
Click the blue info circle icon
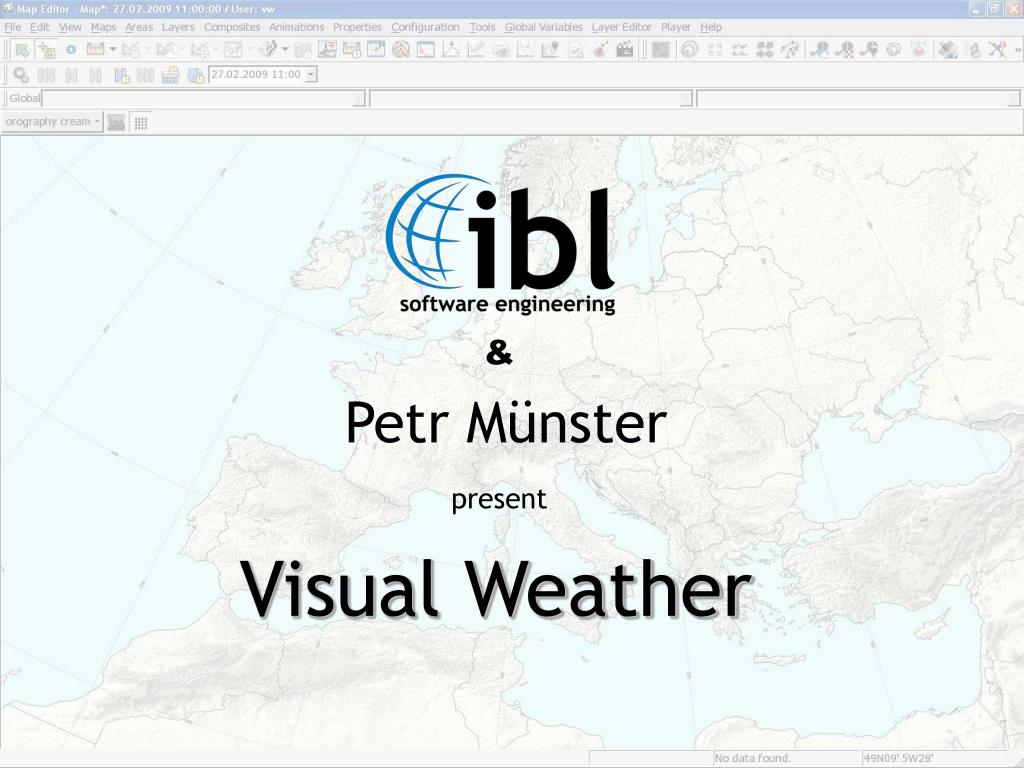[x=71, y=50]
